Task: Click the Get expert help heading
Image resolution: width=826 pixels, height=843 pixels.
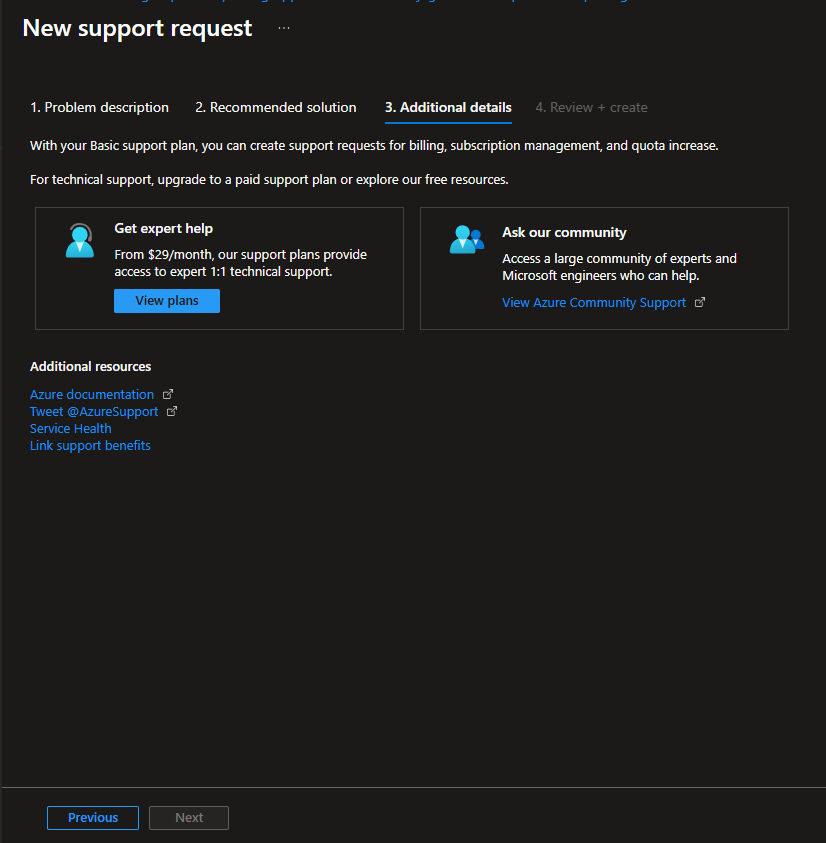Action: point(163,228)
